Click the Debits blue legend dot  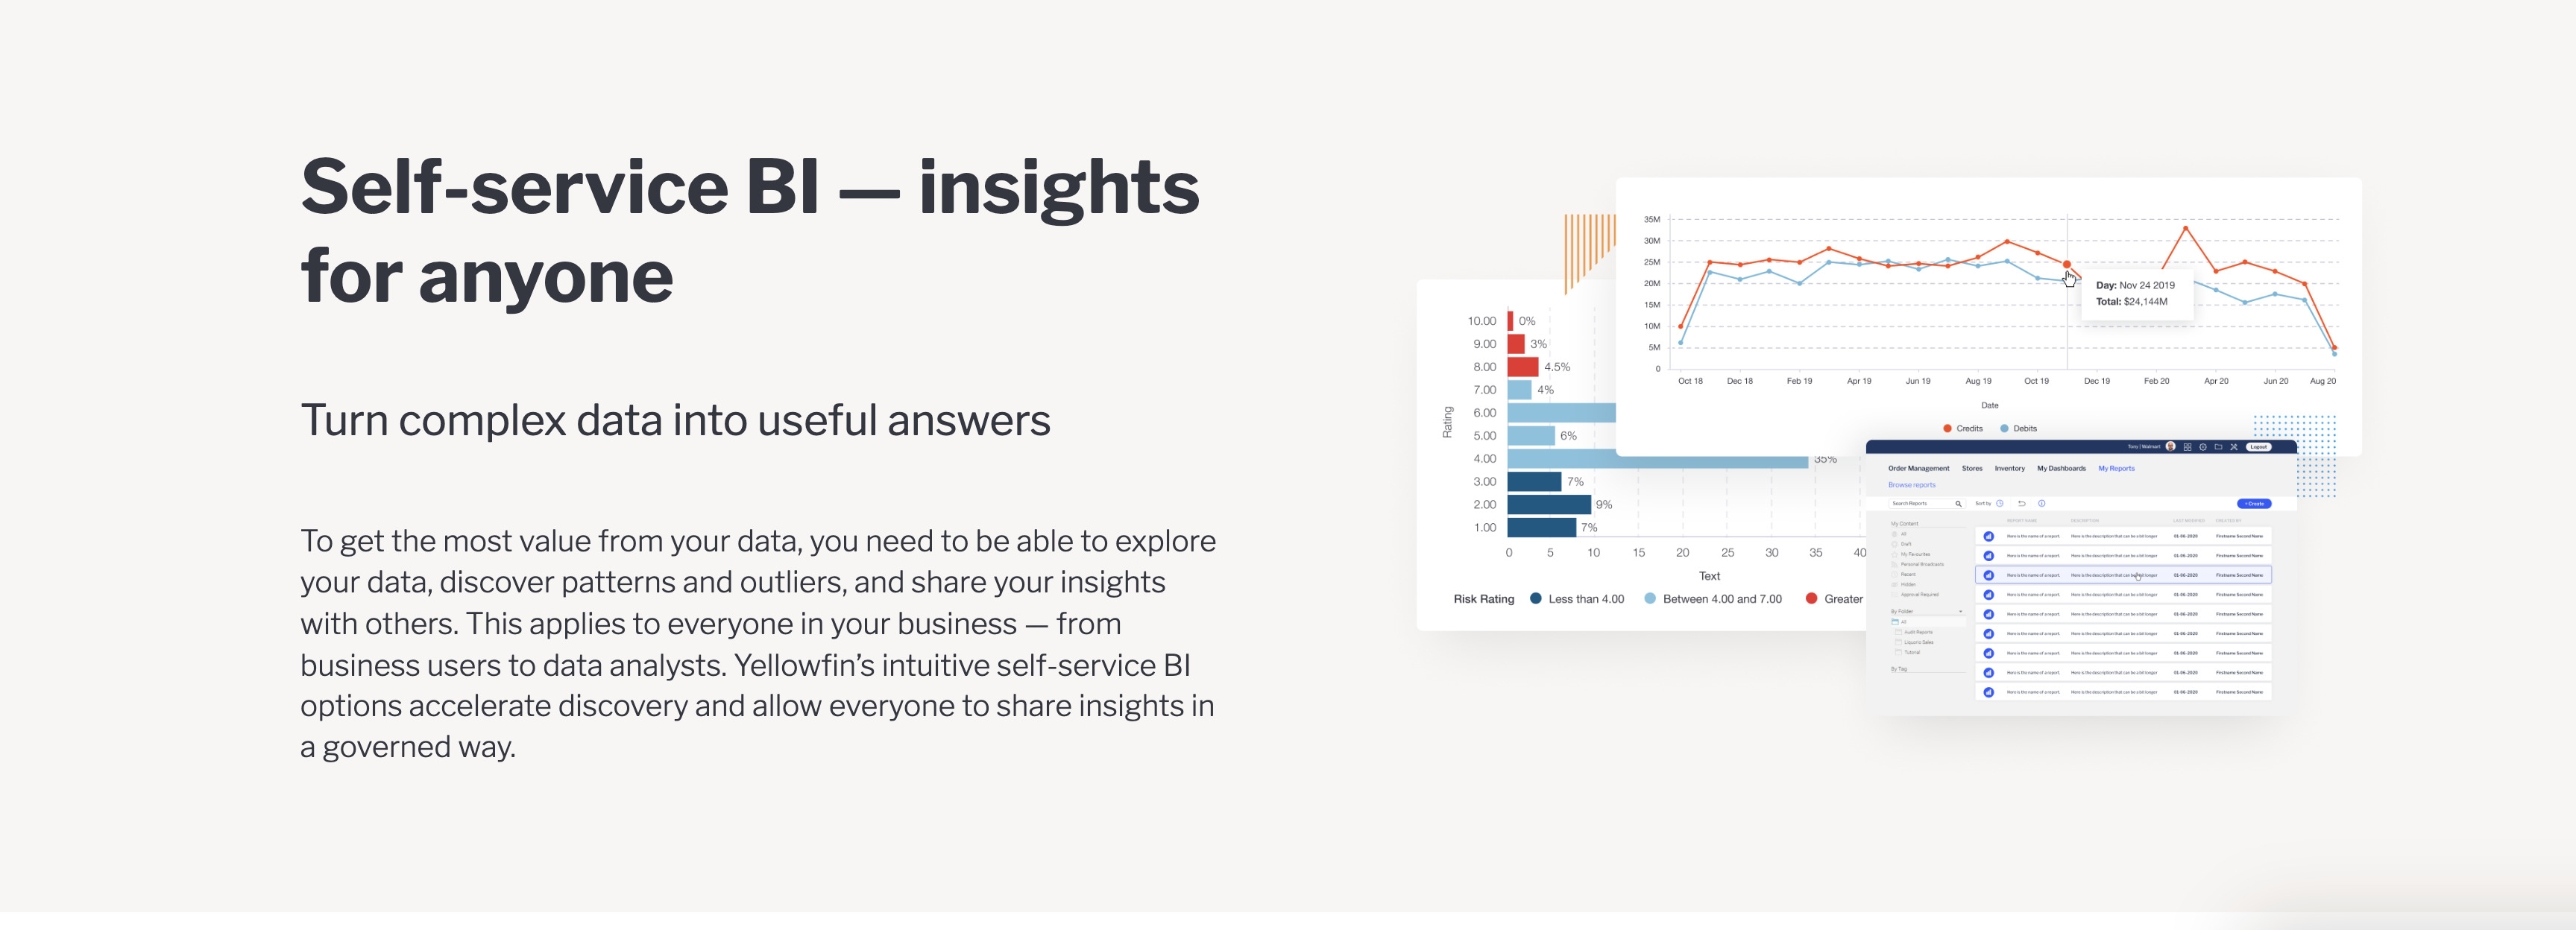tap(2004, 428)
